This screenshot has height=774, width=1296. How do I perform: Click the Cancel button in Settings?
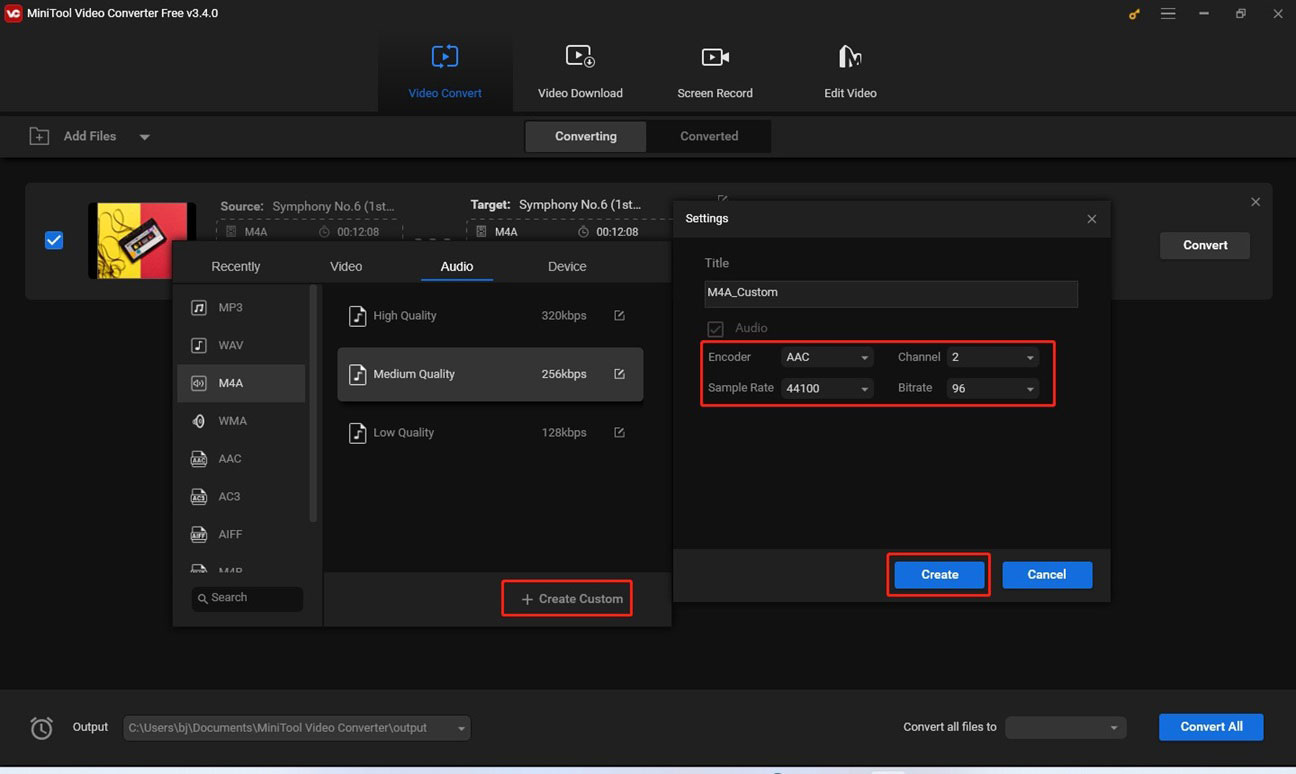click(1047, 575)
